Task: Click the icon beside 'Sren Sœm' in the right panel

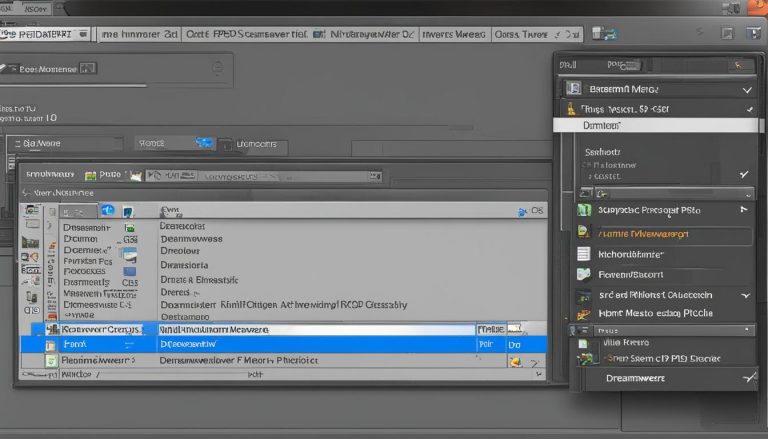Action: 585,360
